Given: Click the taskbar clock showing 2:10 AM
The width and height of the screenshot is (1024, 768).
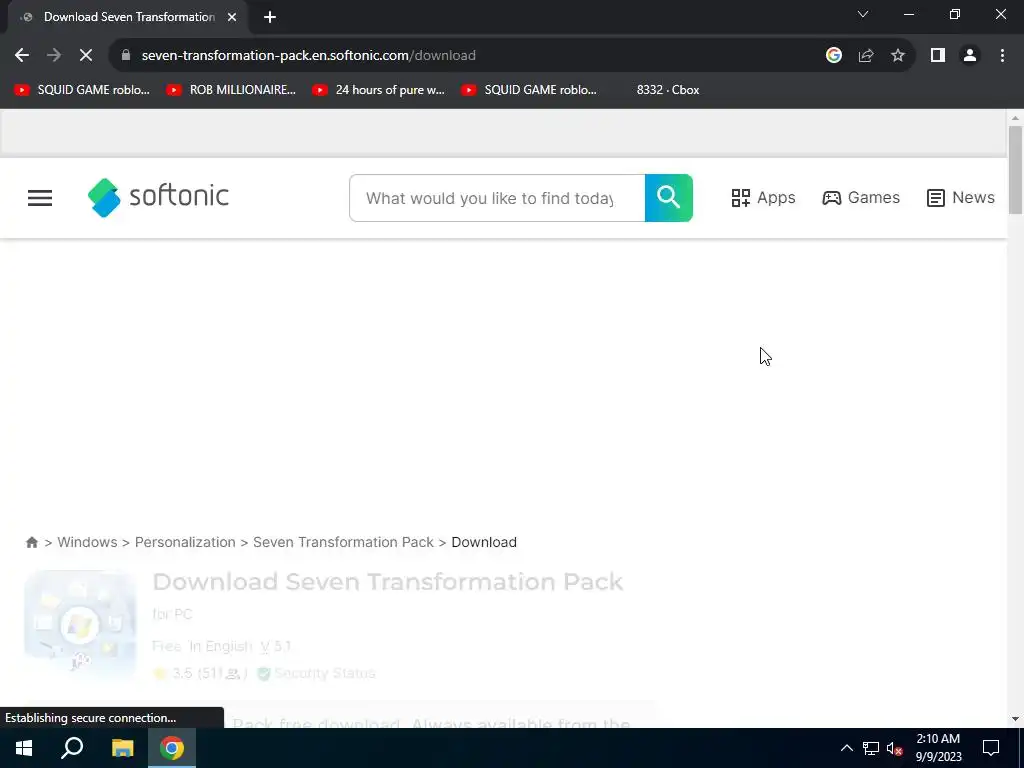Looking at the screenshot, I should [x=938, y=748].
